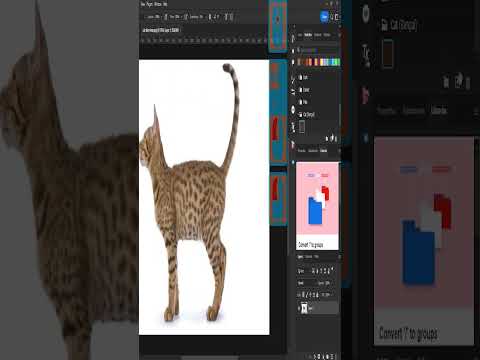
Task: Delete swatch trash icon in Swatches panel
Action: point(336,138)
